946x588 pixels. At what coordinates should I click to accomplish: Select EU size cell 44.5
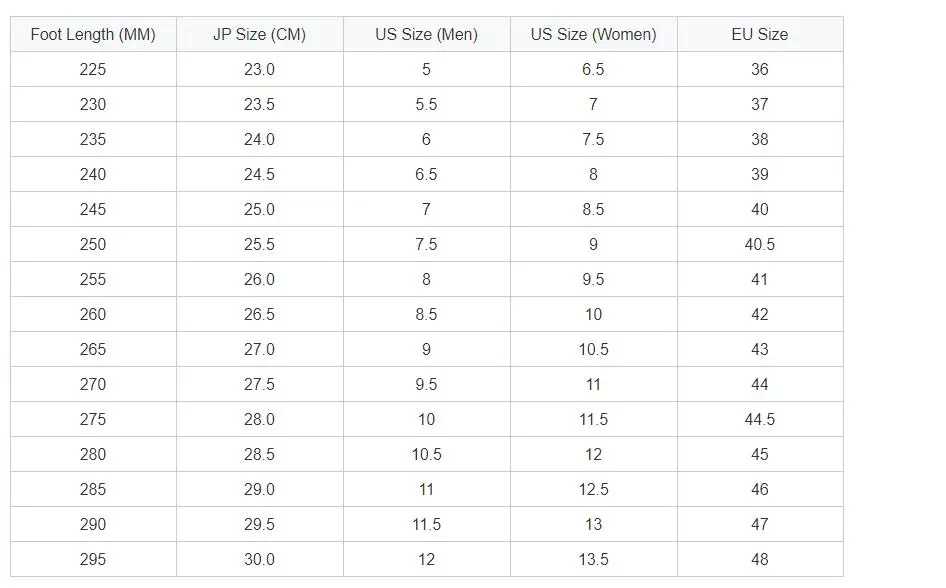760,419
